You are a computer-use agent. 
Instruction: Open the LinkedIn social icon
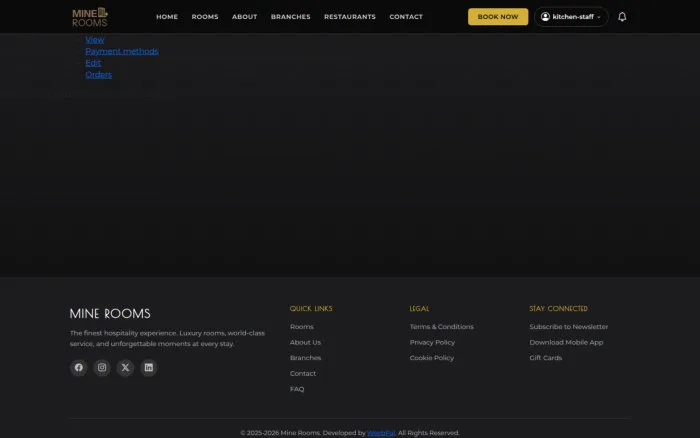(149, 367)
